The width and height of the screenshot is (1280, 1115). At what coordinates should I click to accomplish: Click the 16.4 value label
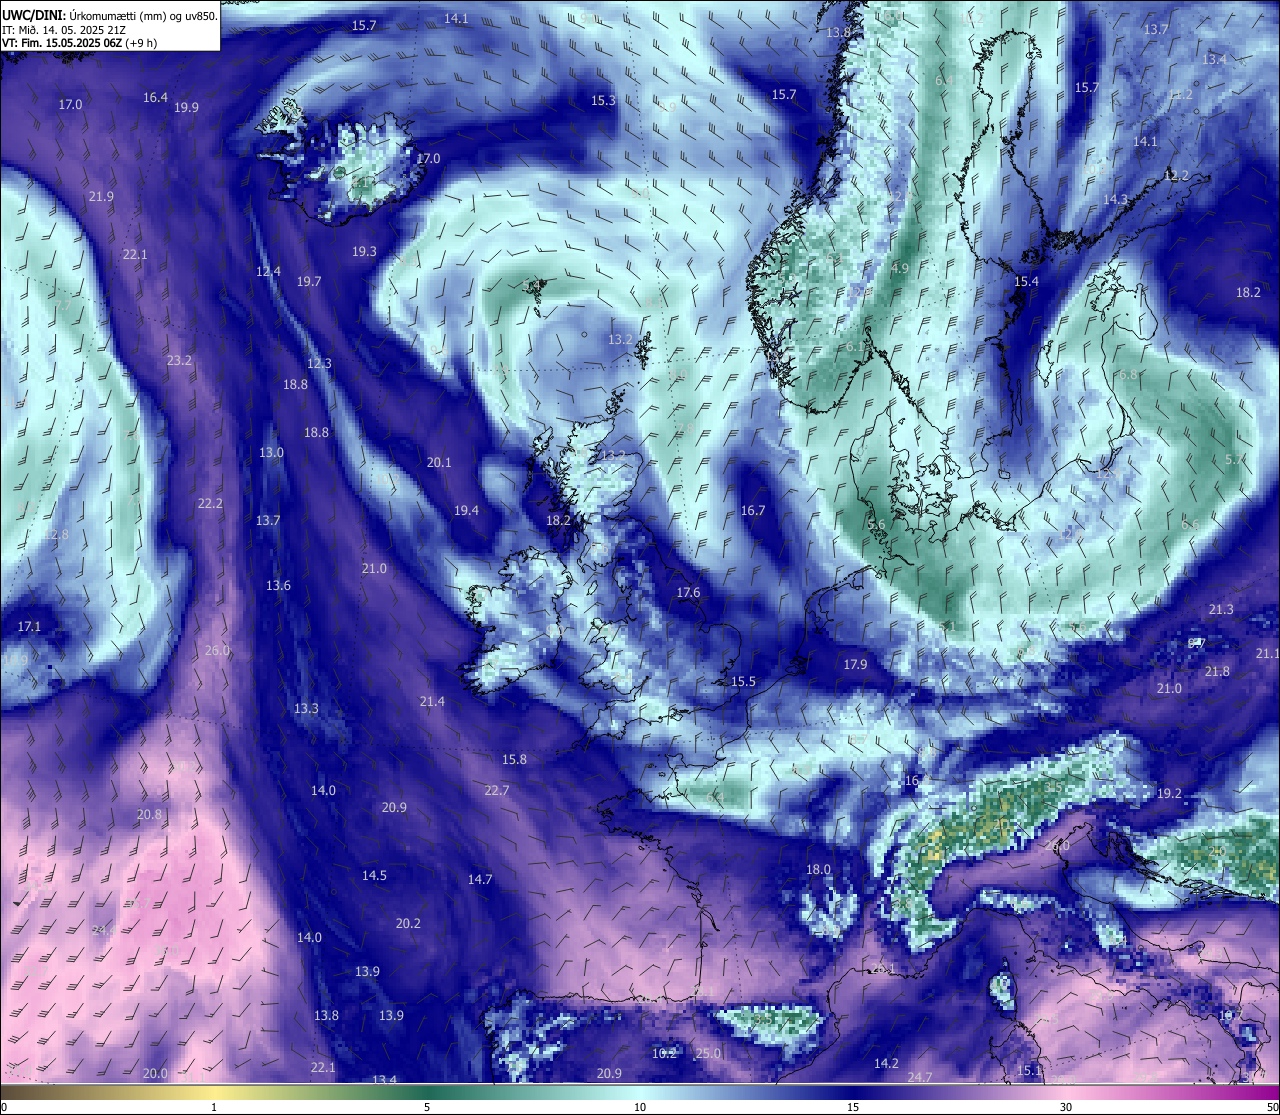[x=155, y=97]
